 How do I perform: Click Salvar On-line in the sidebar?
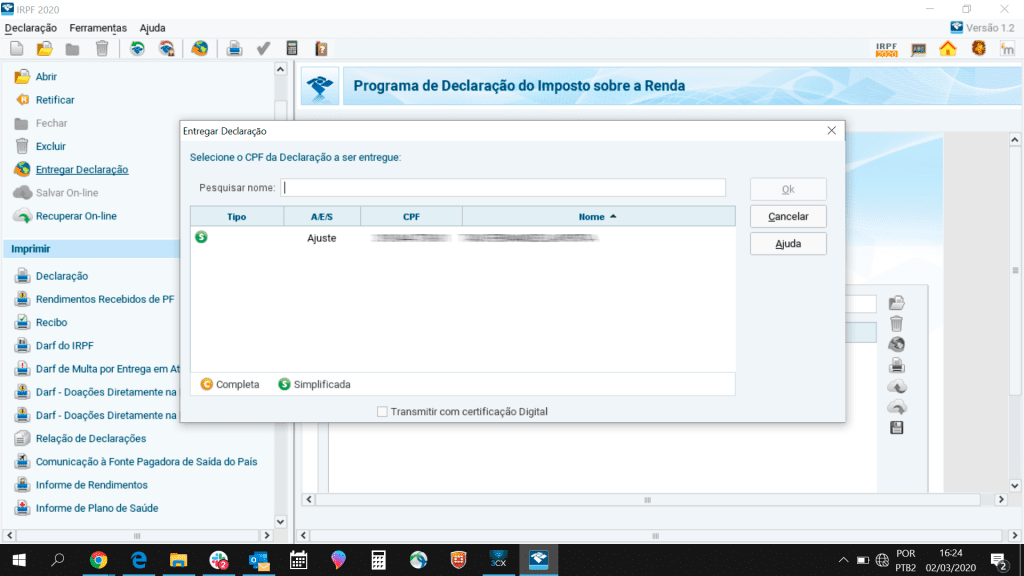pos(67,193)
